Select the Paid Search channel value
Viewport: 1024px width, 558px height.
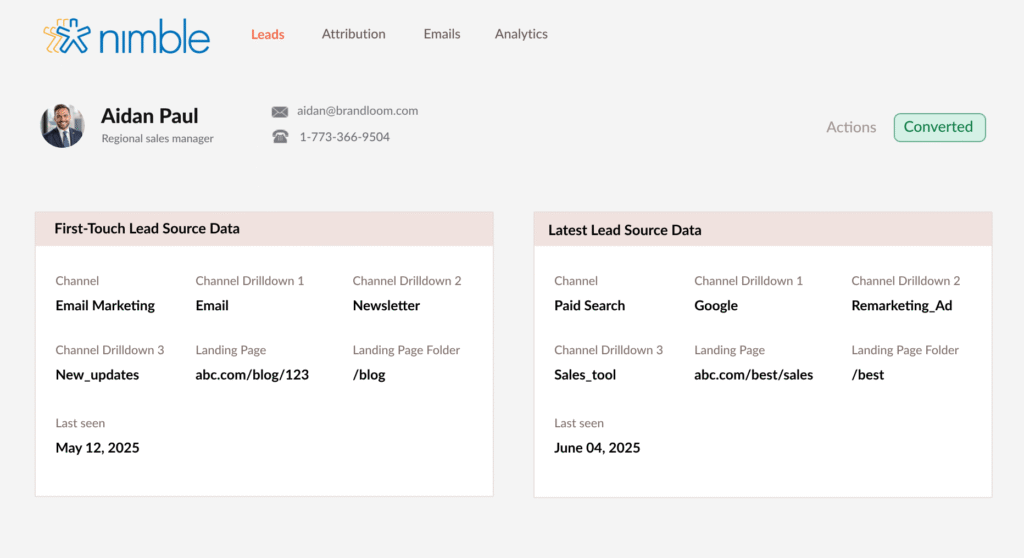[x=589, y=306]
